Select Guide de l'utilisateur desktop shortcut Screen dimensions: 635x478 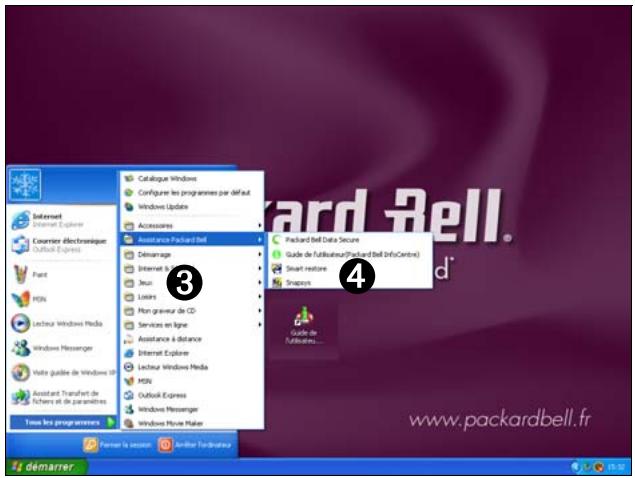pyautogui.click(x=304, y=326)
